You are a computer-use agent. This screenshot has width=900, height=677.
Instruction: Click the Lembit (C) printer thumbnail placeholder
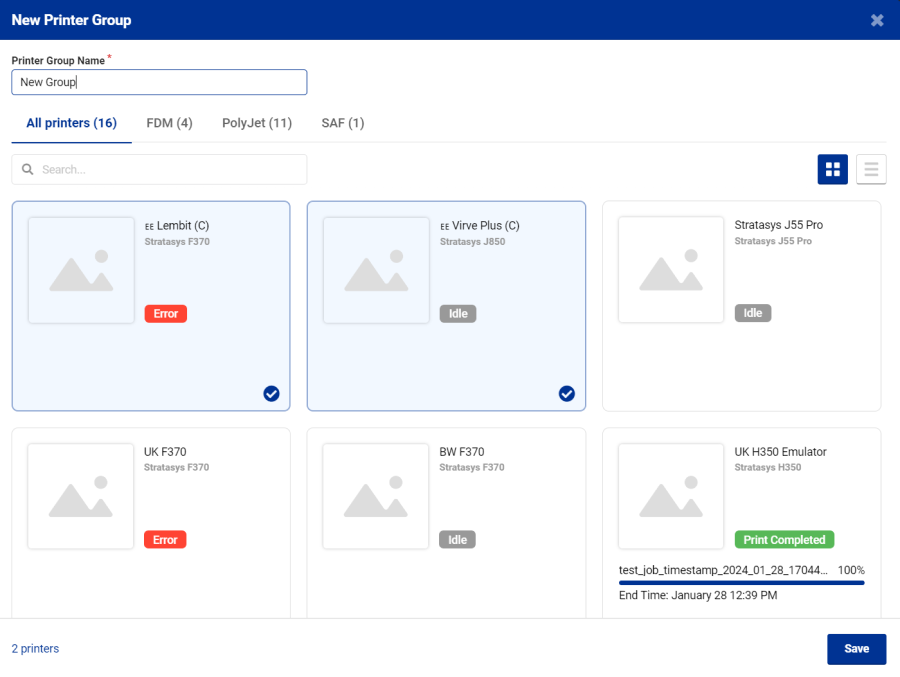(81, 270)
